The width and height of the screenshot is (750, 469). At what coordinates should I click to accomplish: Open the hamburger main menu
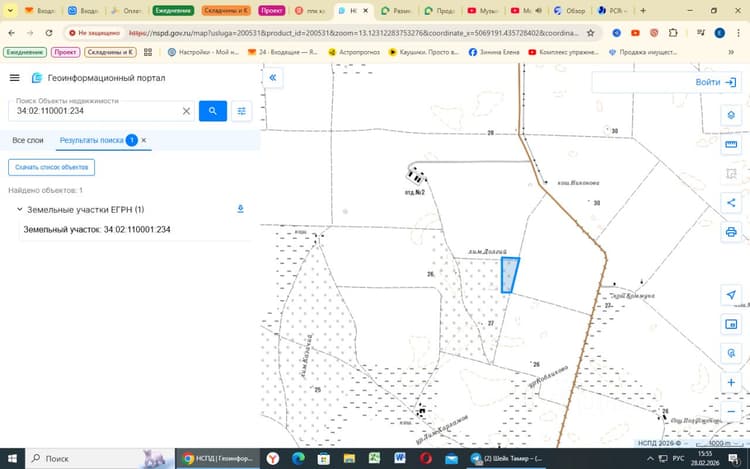pyautogui.click(x=14, y=77)
